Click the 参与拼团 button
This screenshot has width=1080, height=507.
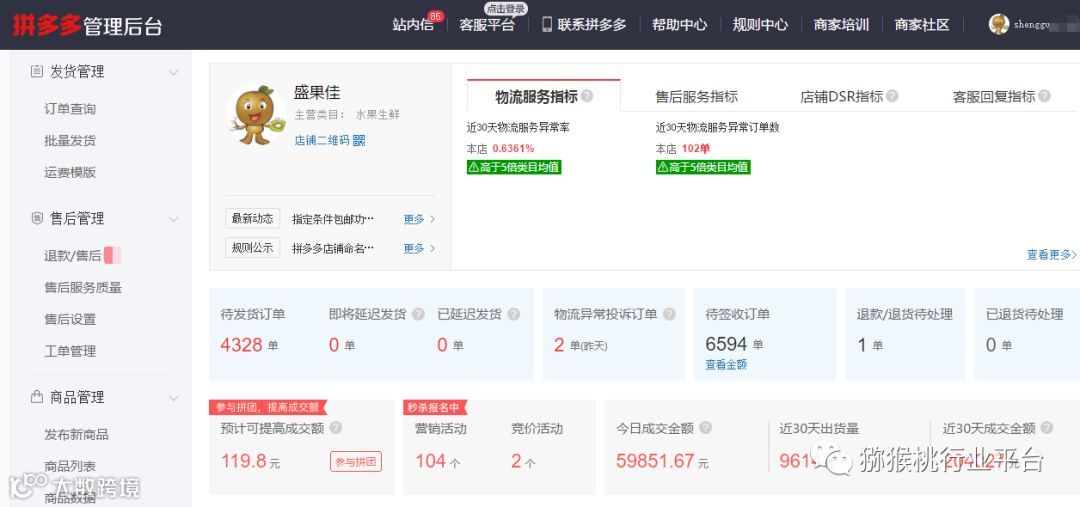point(356,462)
